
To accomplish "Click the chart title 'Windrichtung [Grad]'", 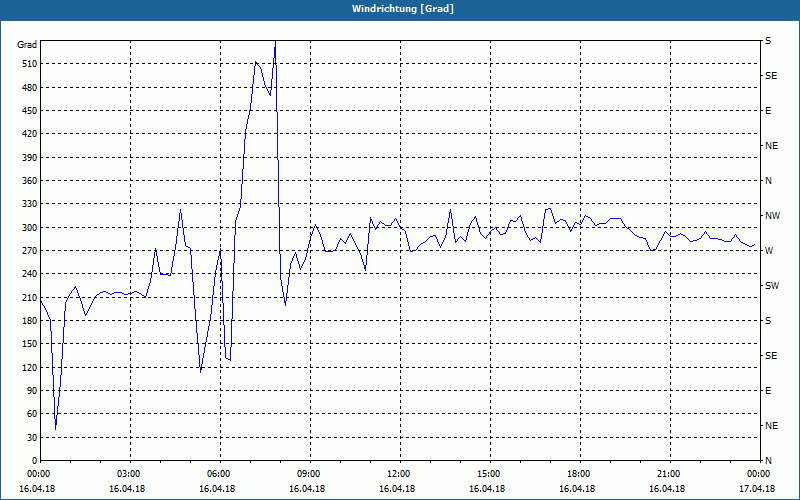I will click(403, 9).
